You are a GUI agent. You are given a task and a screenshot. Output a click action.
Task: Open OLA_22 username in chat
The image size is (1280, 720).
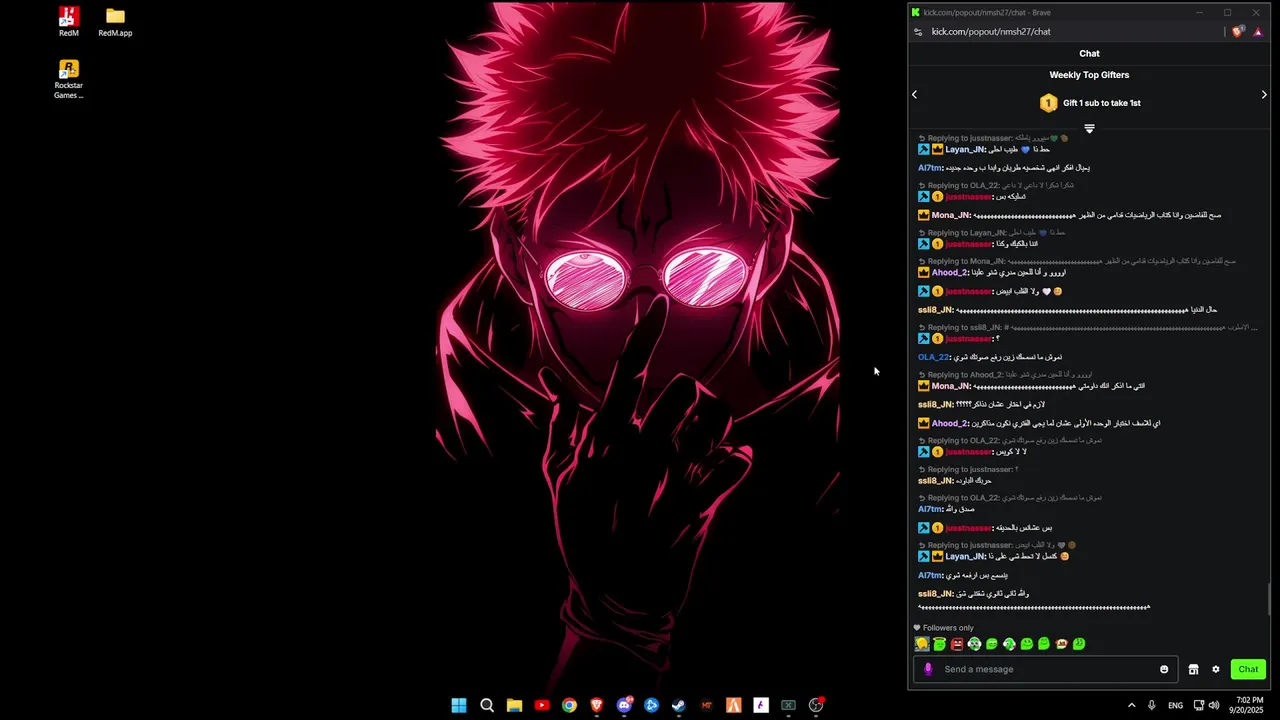[x=933, y=357]
